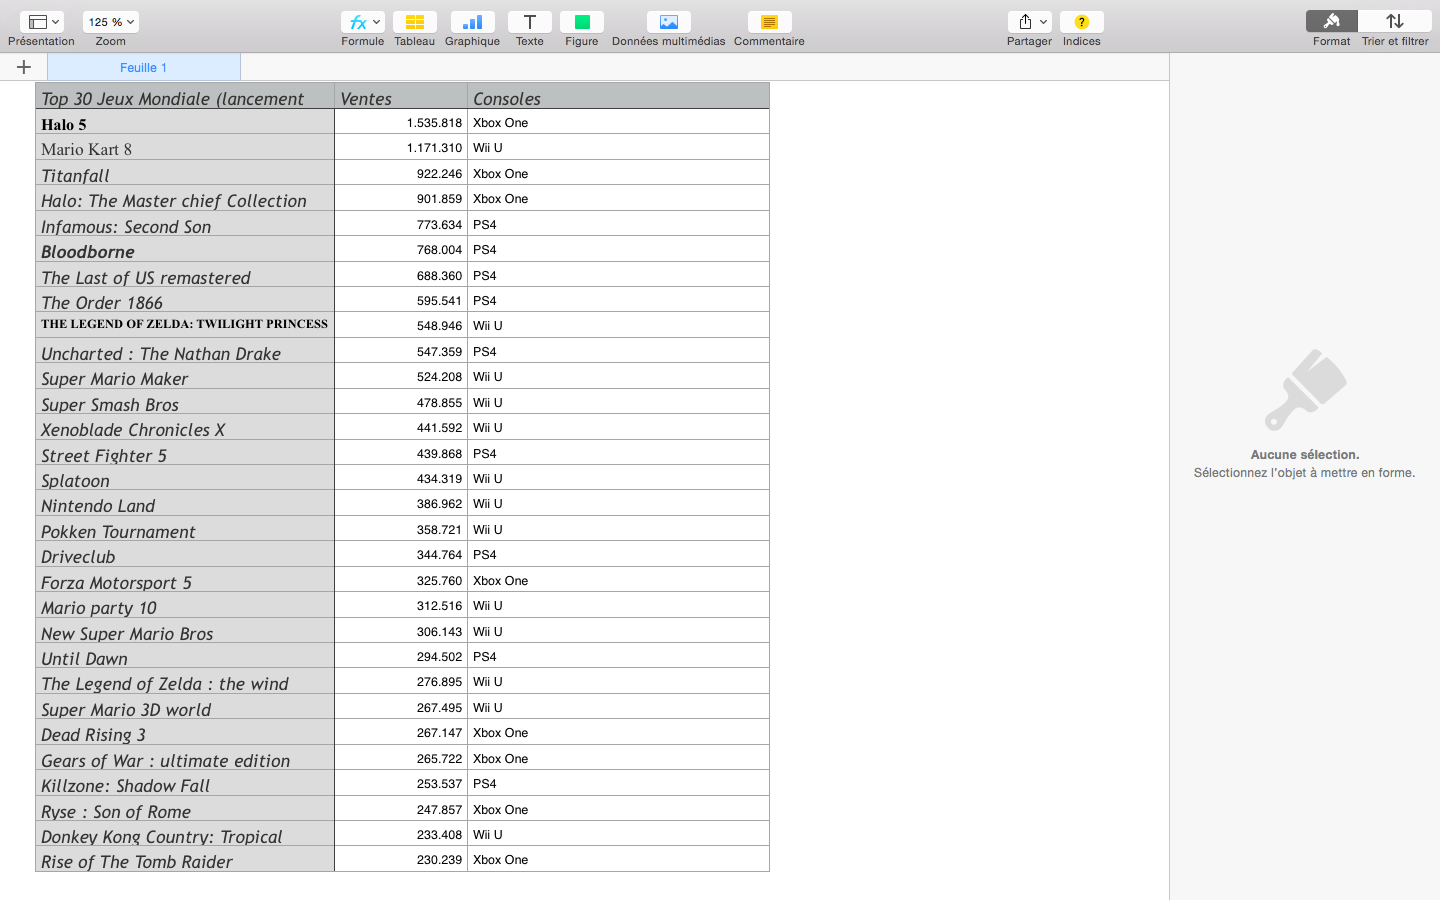Select the Xenoblade Chronicles X cell
This screenshot has width=1440, height=900.
pos(185,427)
